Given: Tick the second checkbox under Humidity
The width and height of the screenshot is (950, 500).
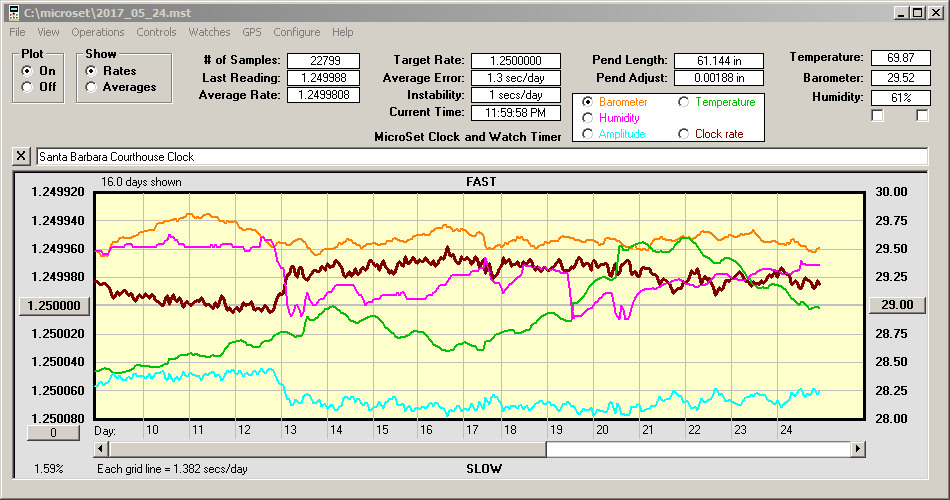Looking at the screenshot, I should (922, 115).
